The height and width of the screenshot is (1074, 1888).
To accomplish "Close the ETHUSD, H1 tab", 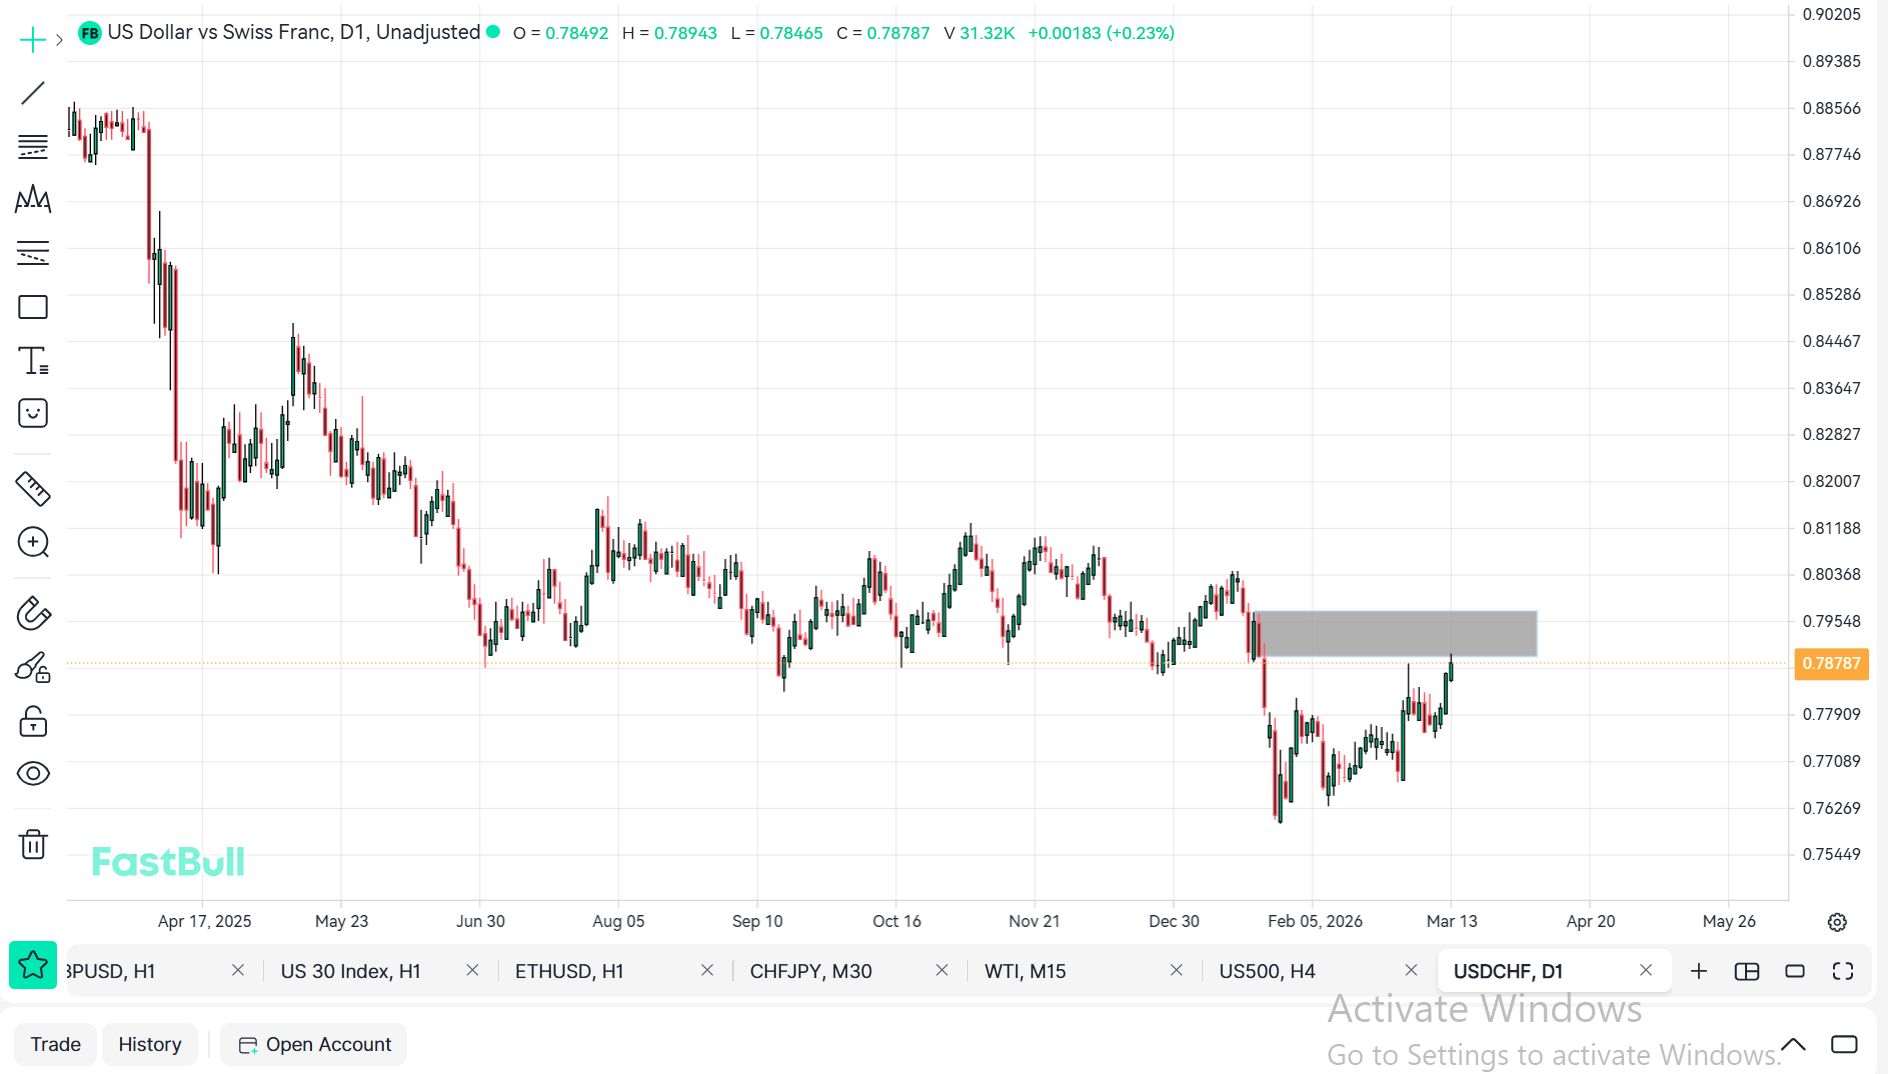I will (x=707, y=971).
